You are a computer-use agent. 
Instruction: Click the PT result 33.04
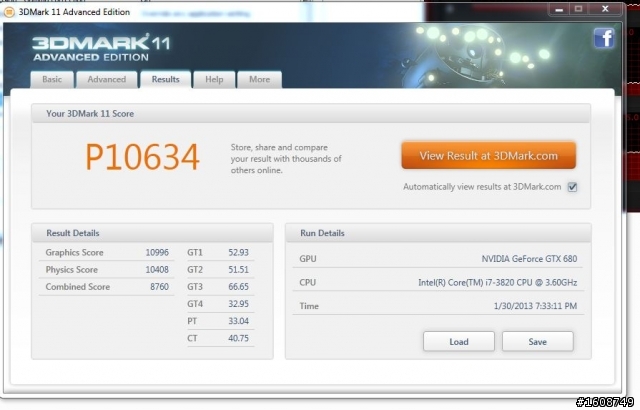(x=238, y=321)
